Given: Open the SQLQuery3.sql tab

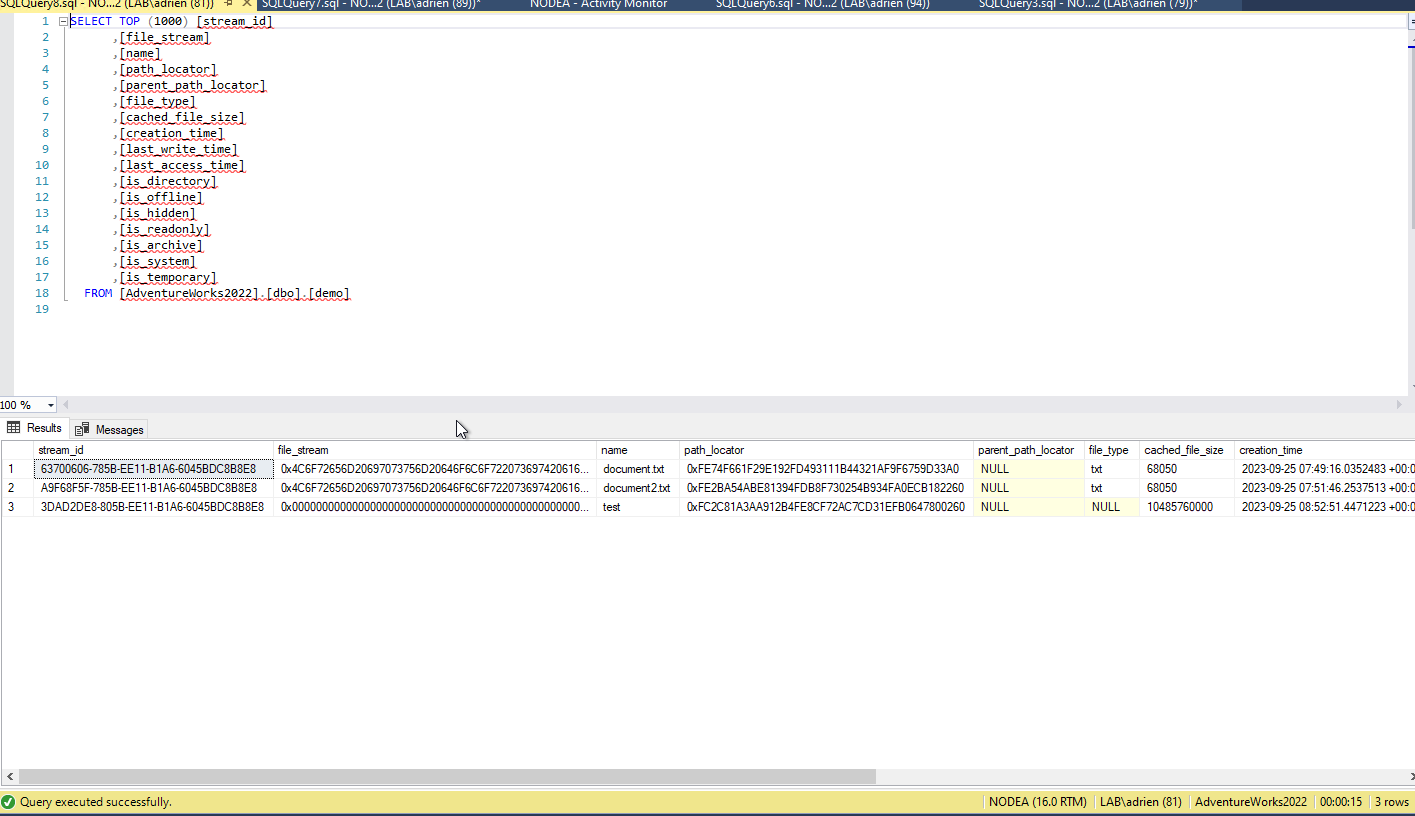Looking at the screenshot, I should 1086,4.
